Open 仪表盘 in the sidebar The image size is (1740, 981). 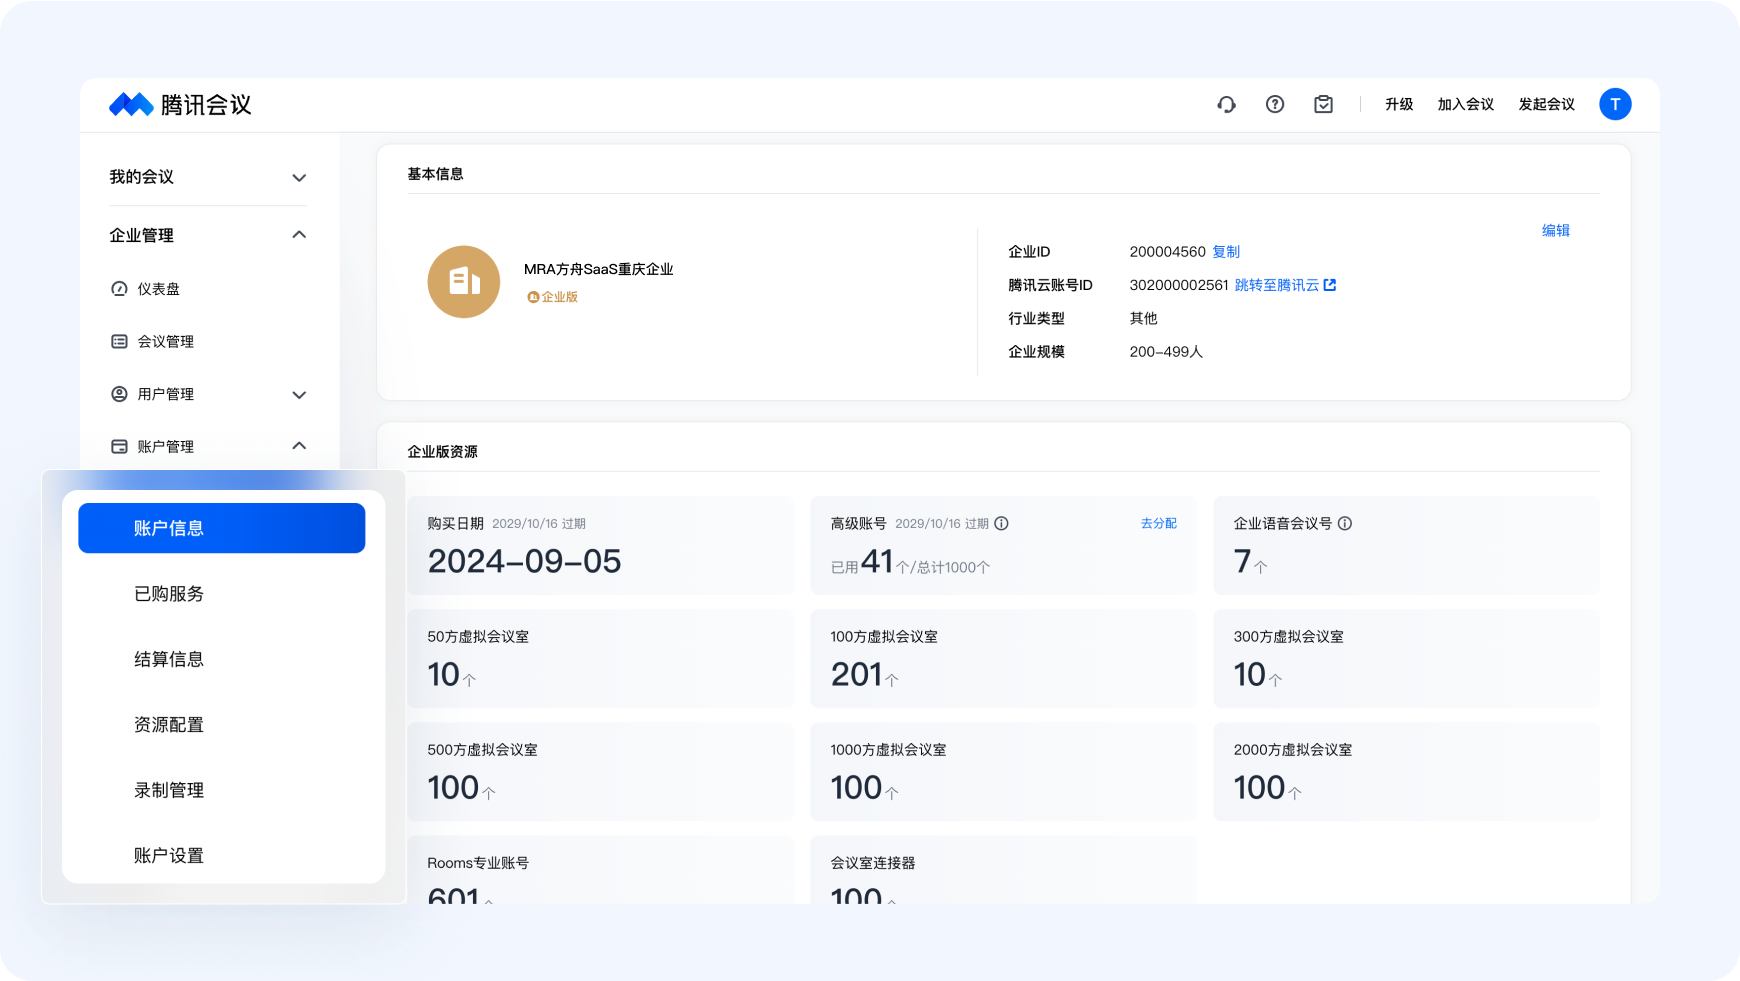[x=158, y=289]
